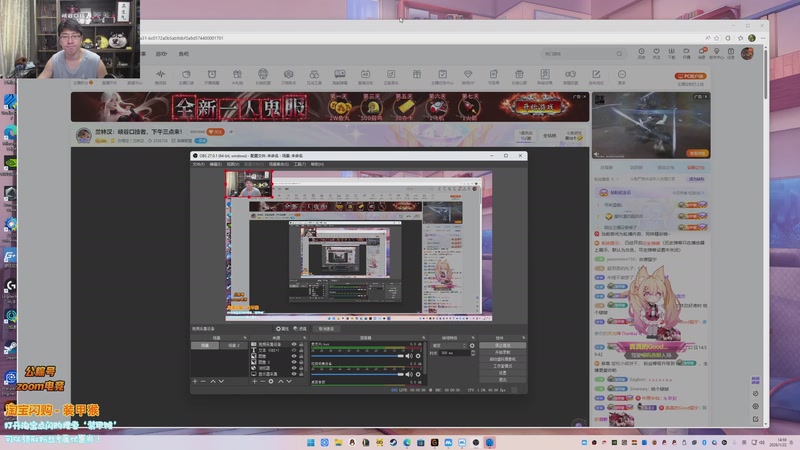Open the 属性 properties gear above Scenes panel
Image resolution: width=800 pixels, height=450 pixels.
[x=282, y=329]
